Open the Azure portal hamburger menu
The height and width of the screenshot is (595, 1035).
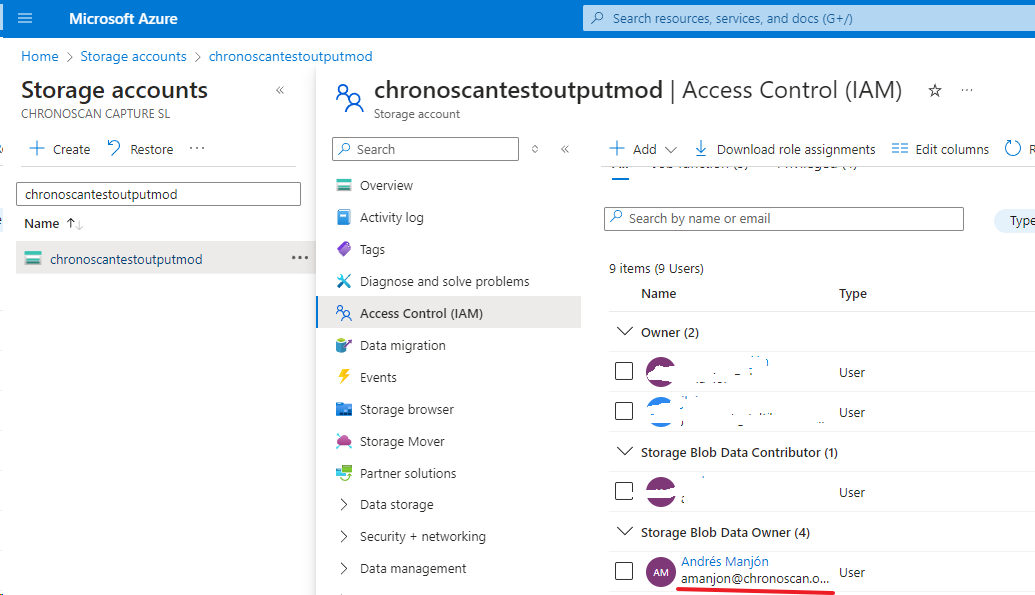(x=25, y=18)
